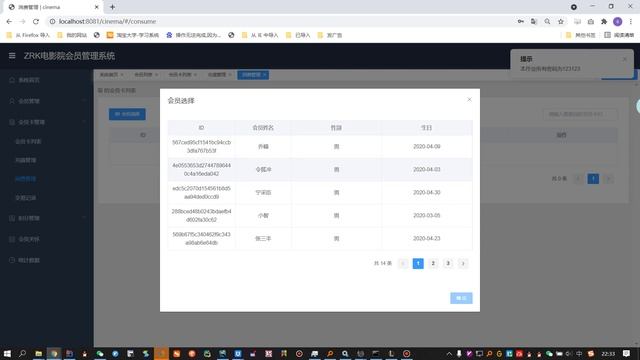Open the purple Chrome profile avatar
The height and width of the screenshot is (360, 640).
(x=618, y=22)
